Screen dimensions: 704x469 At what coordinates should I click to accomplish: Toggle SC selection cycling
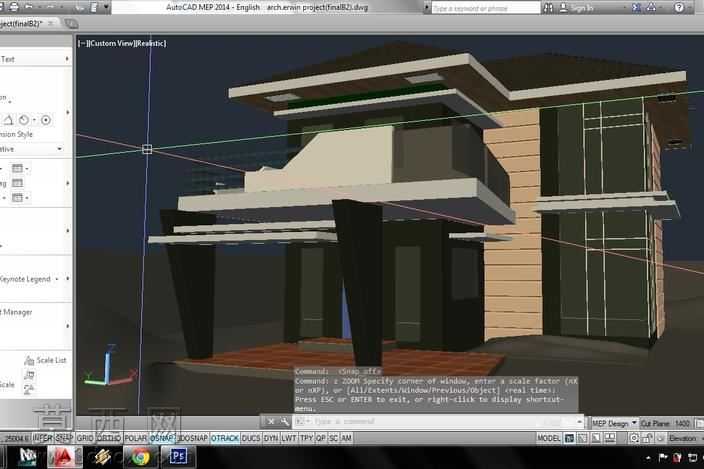point(334,438)
